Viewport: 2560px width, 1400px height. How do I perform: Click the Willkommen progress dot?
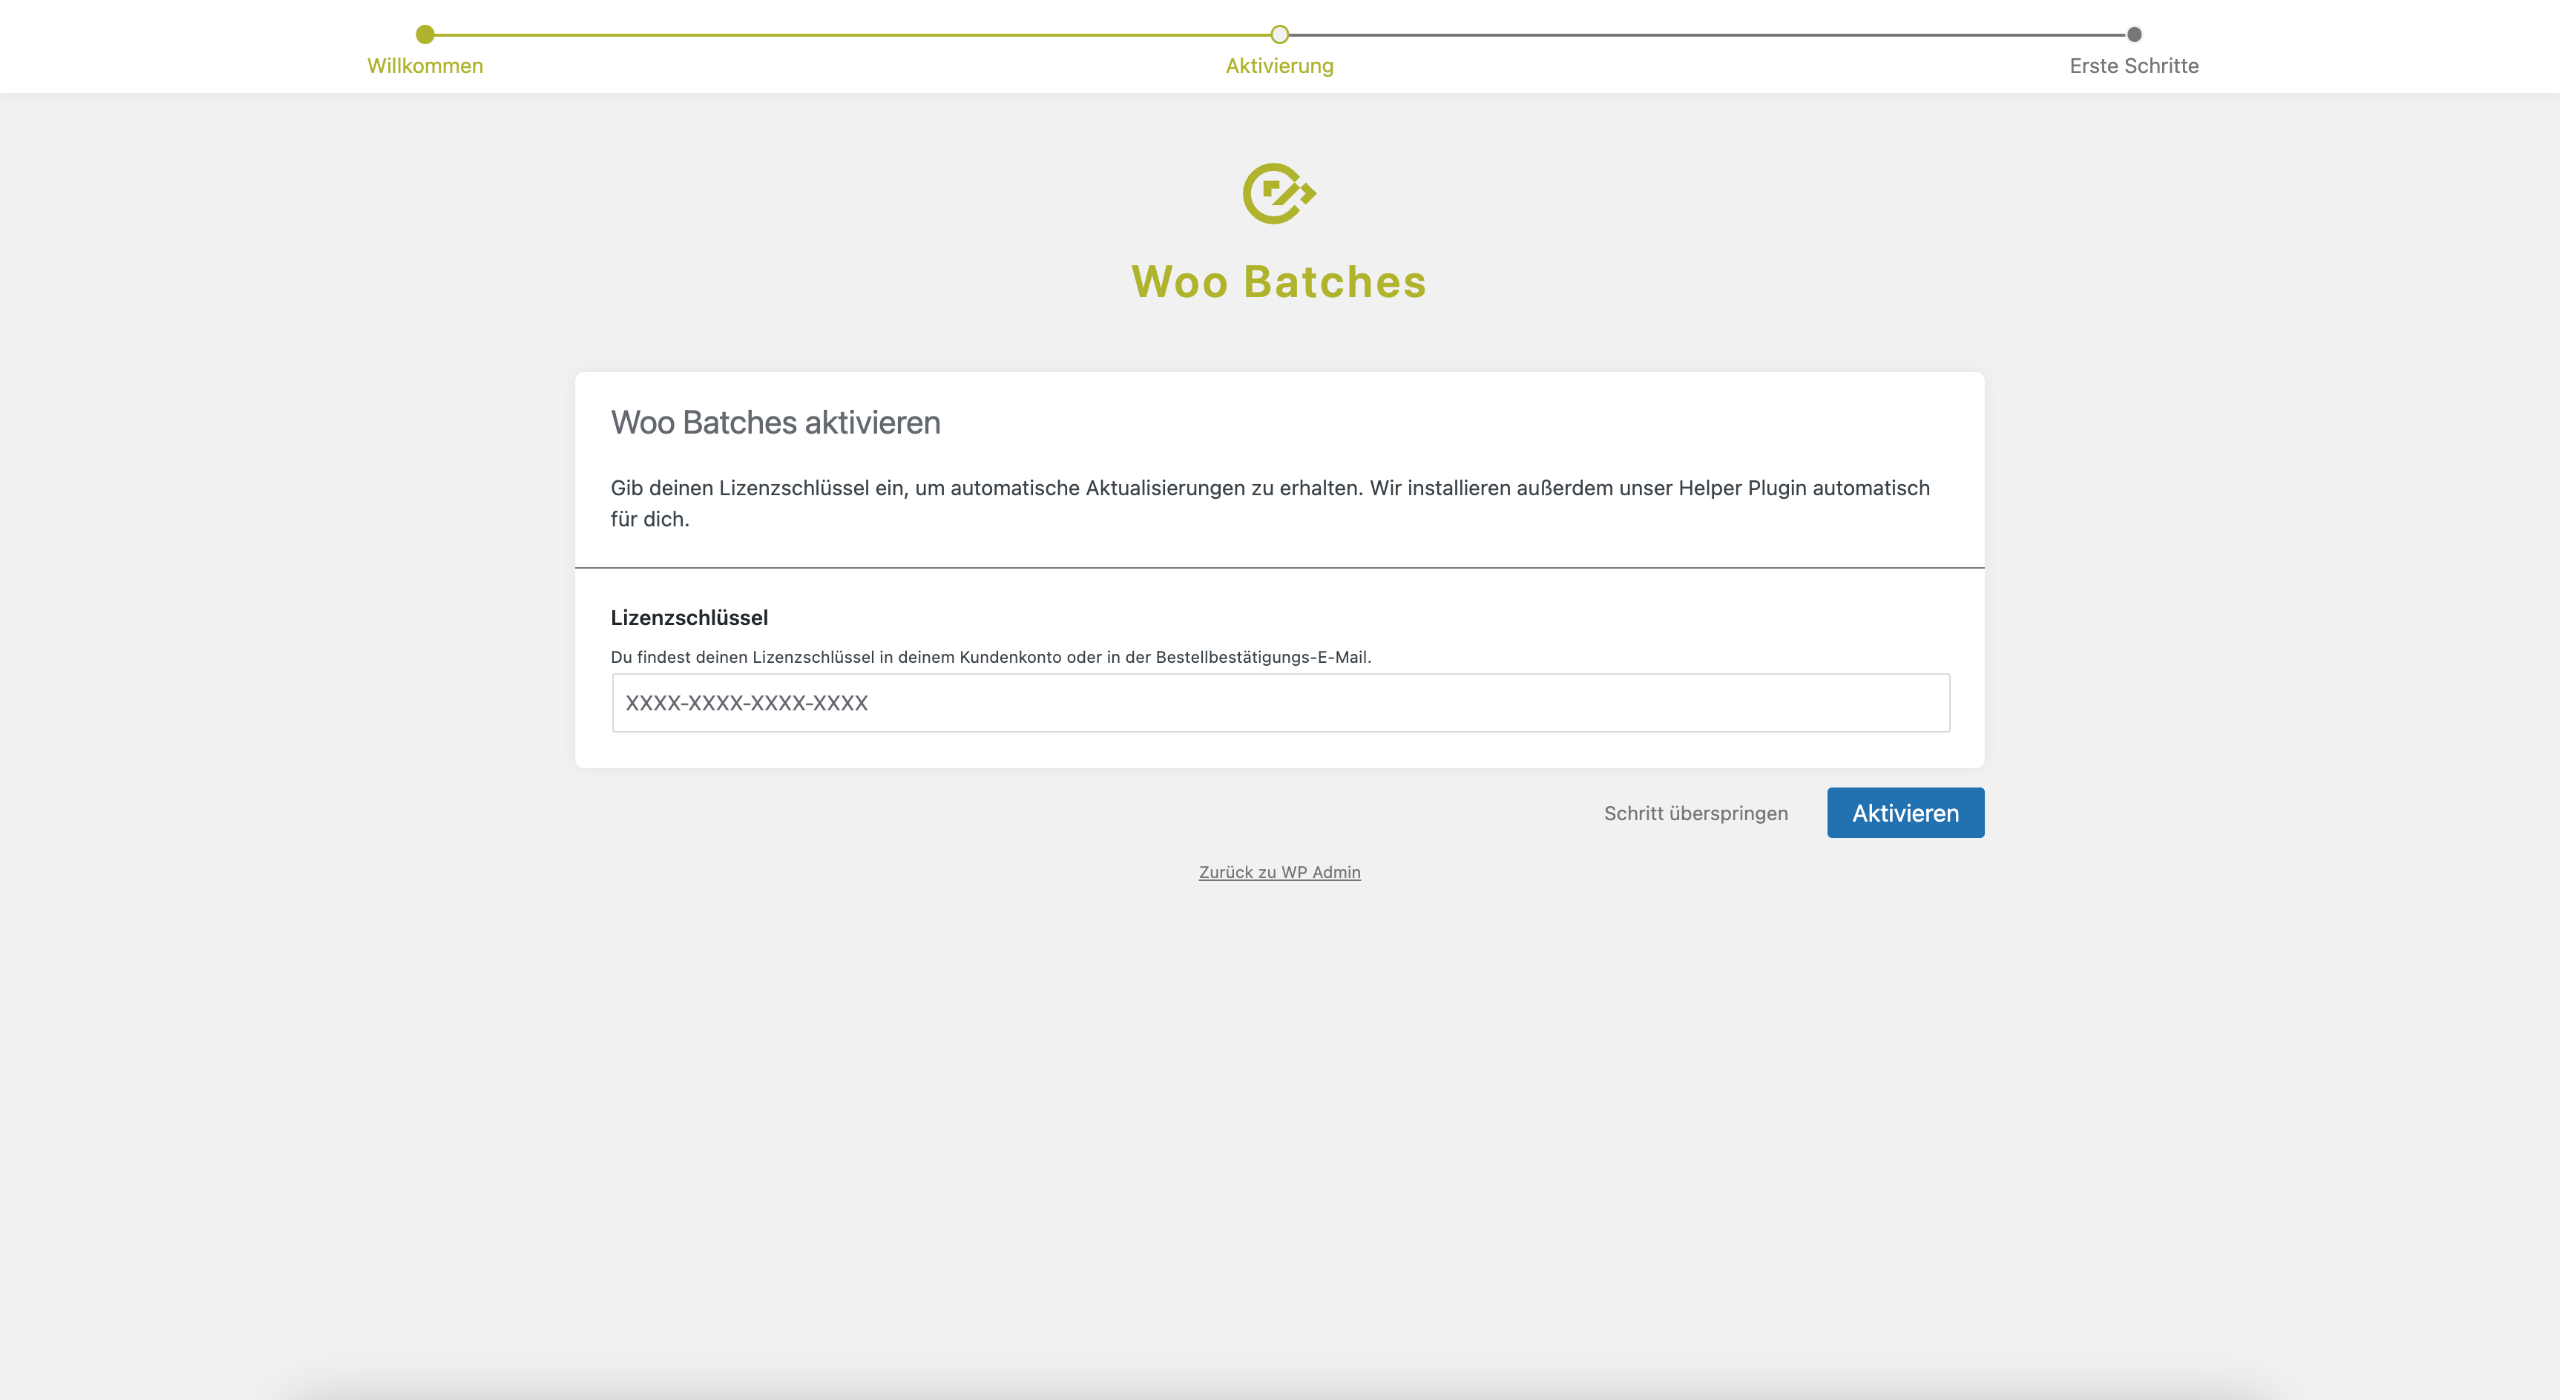(425, 35)
